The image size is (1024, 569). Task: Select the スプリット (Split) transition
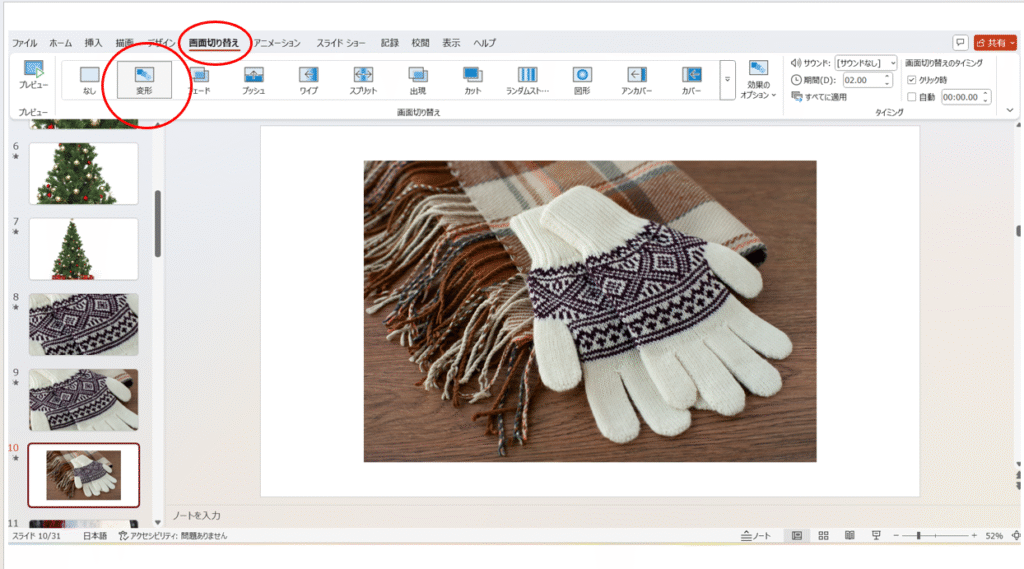pos(363,80)
